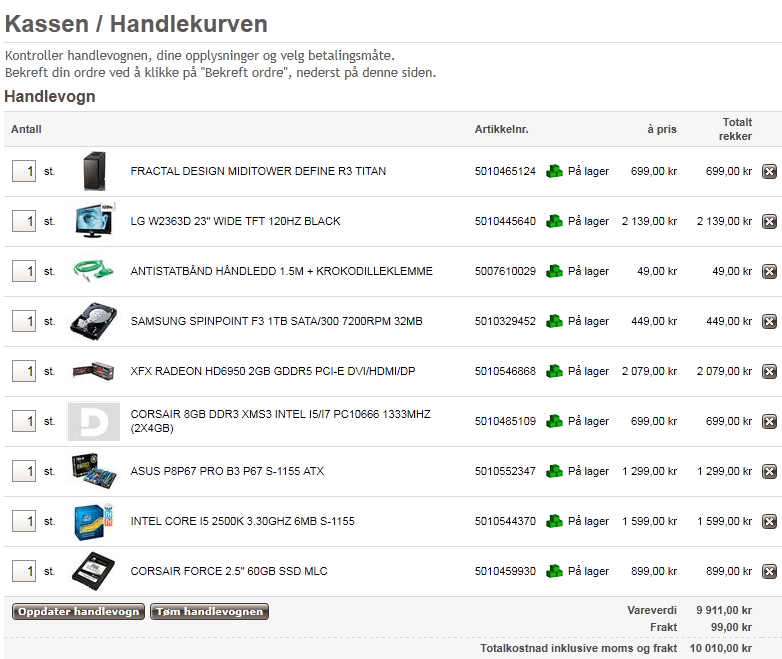Remove Antistatbånd håndledd from cart
This screenshot has height=659, width=782.
click(769, 271)
